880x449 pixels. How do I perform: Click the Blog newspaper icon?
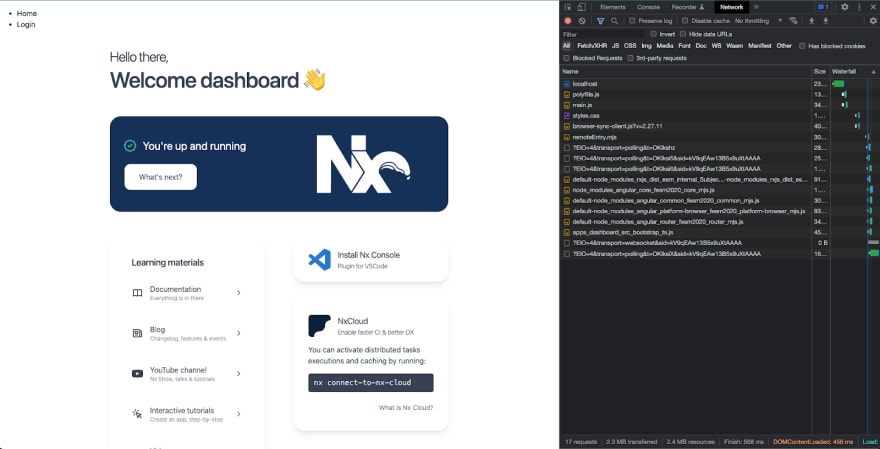(x=137, y=333)
